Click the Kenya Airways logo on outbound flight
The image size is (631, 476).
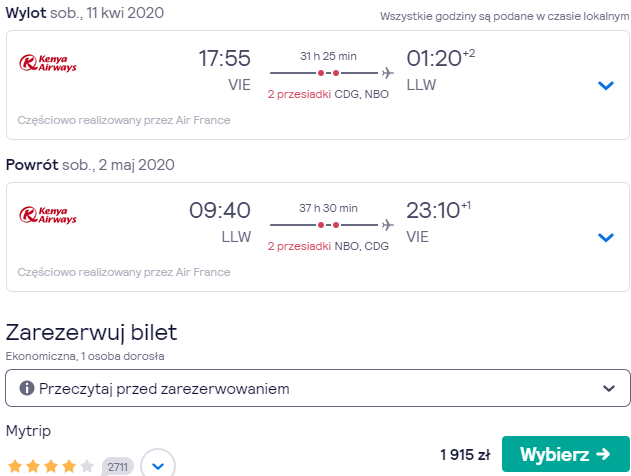[48, 63]
